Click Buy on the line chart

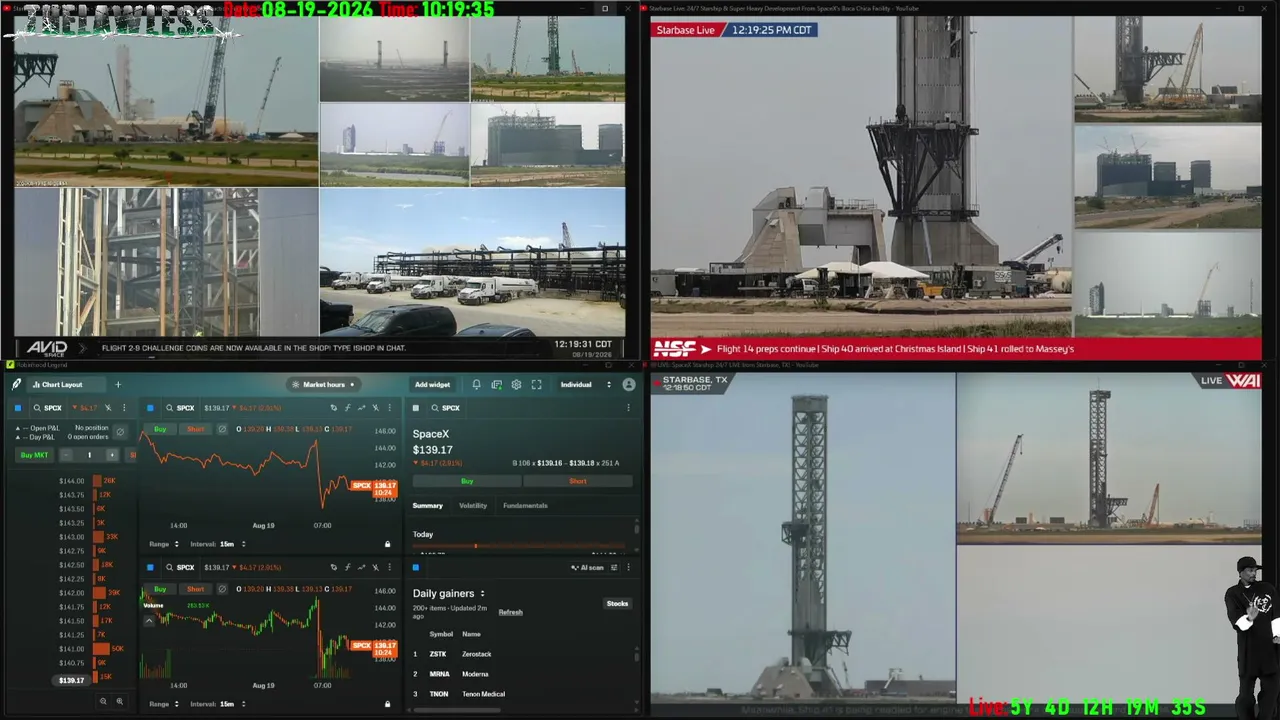coord(160,429)
